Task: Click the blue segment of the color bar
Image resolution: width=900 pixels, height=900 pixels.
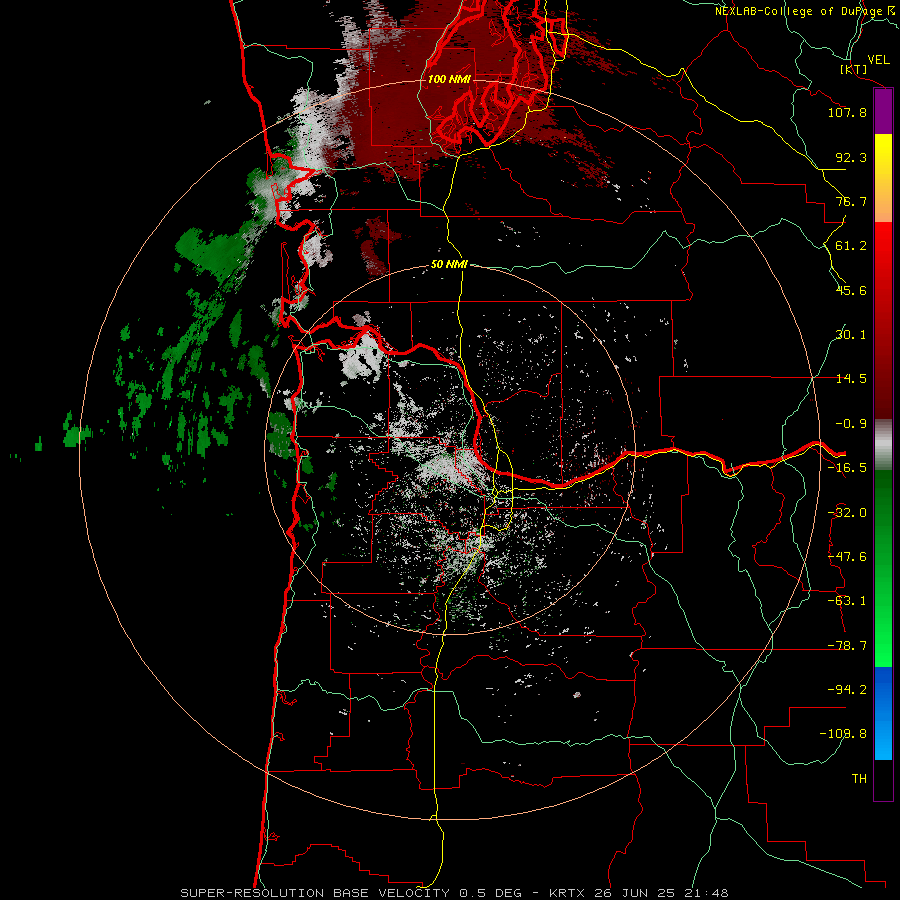Action: [x=883, y=713]
